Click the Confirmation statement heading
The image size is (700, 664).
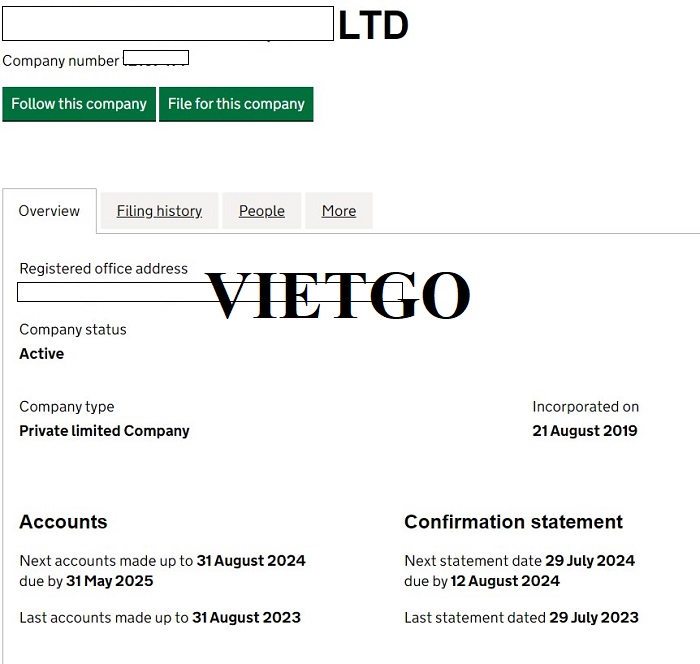513,522
